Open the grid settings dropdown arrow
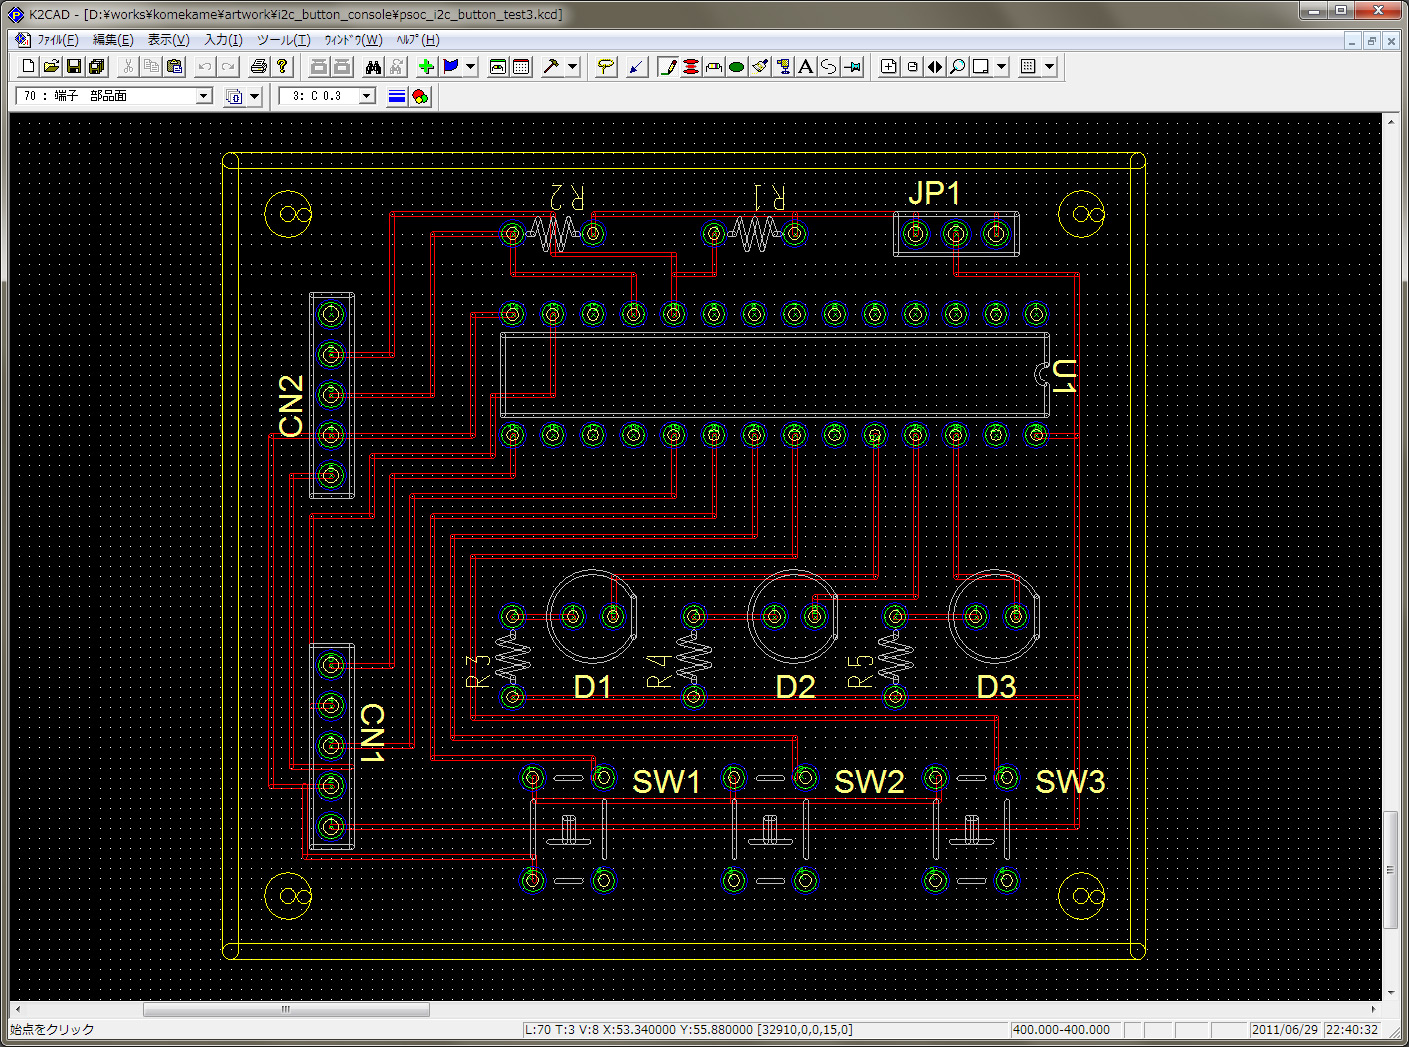This screenshot has height=1047, width=1409. 1049,67
